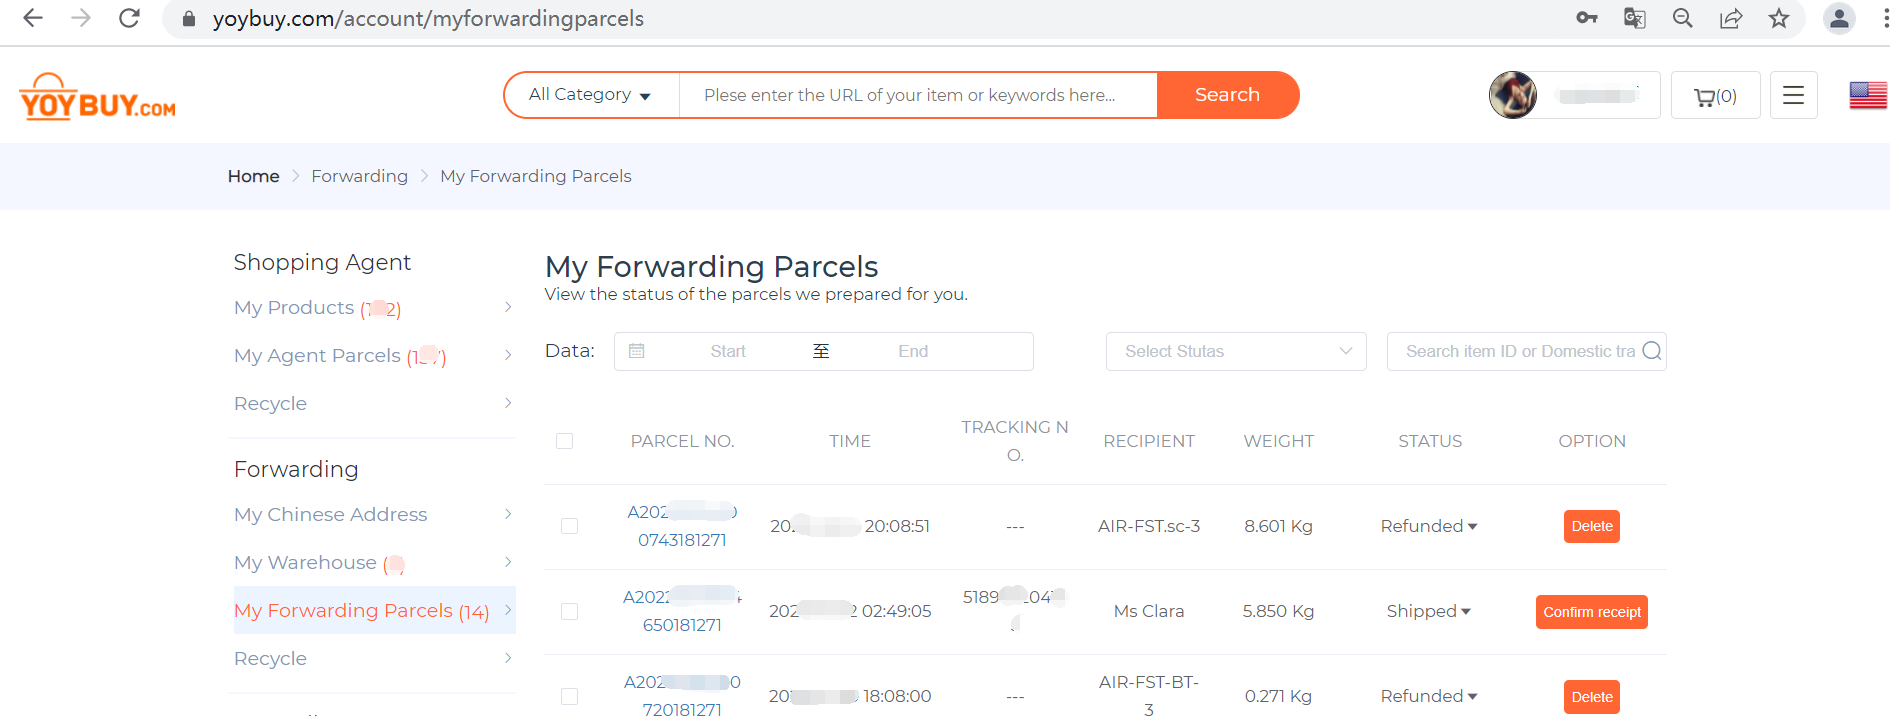
Task: Bookmark page with star icon
Action: click(x=1778, y=18)
